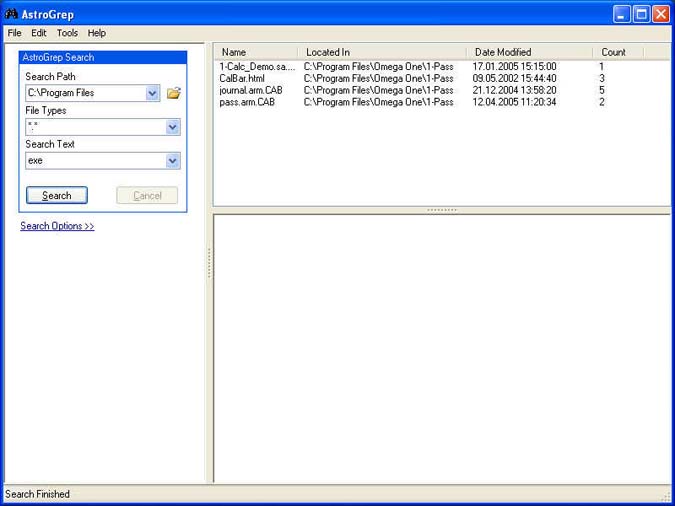Expand the Search Options link

coord(57,226)
